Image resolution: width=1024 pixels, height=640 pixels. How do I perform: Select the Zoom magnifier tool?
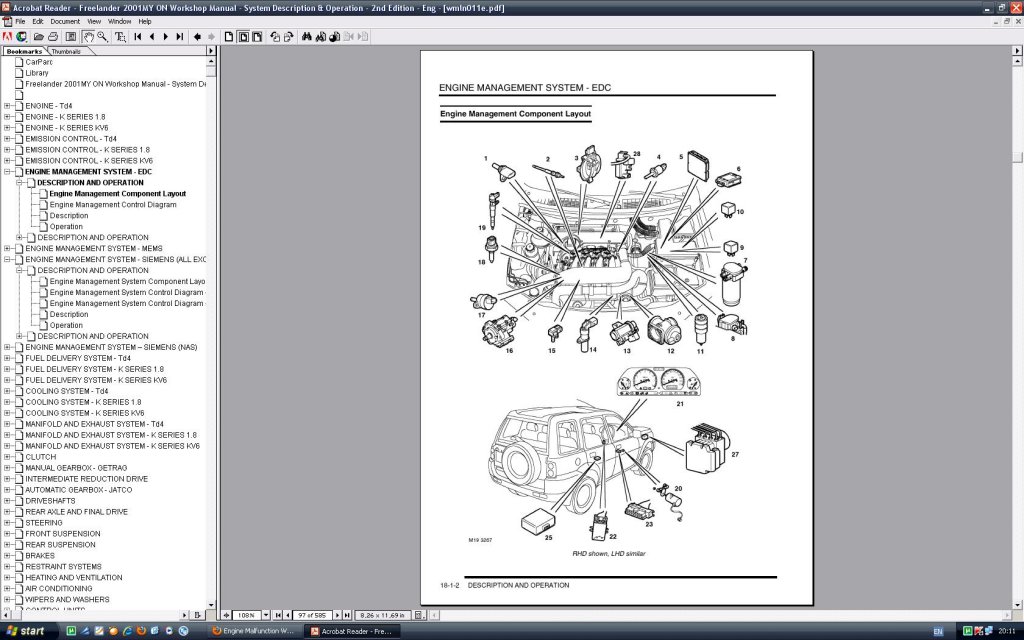click(104, 37)
